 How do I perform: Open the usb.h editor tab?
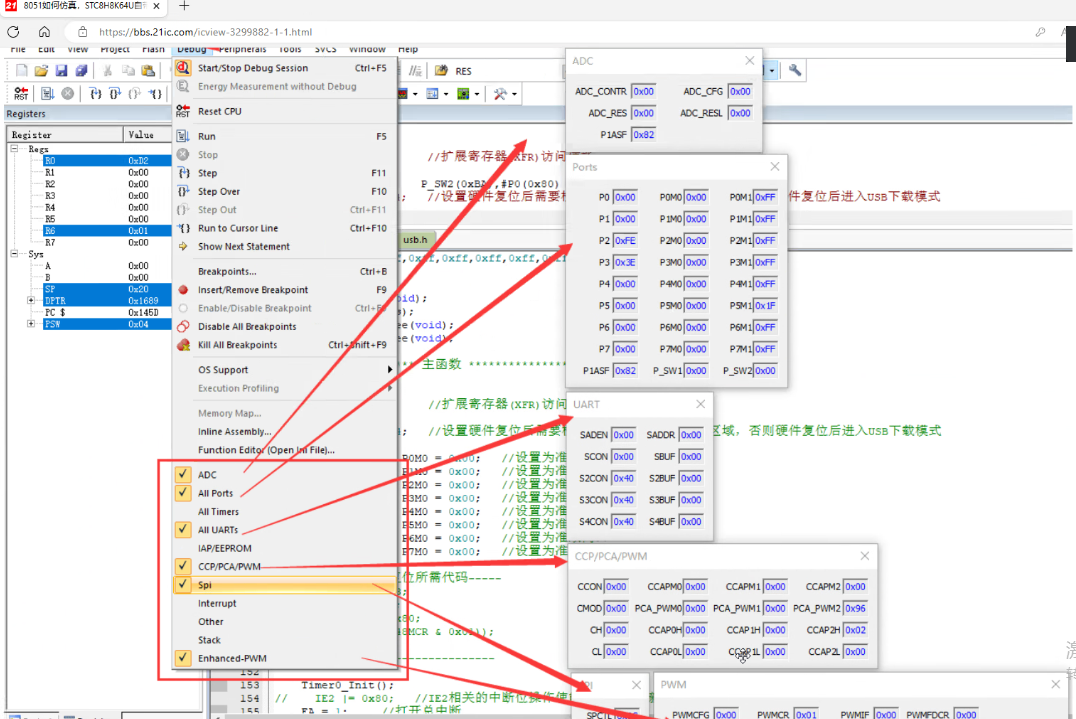pos(415,239)
